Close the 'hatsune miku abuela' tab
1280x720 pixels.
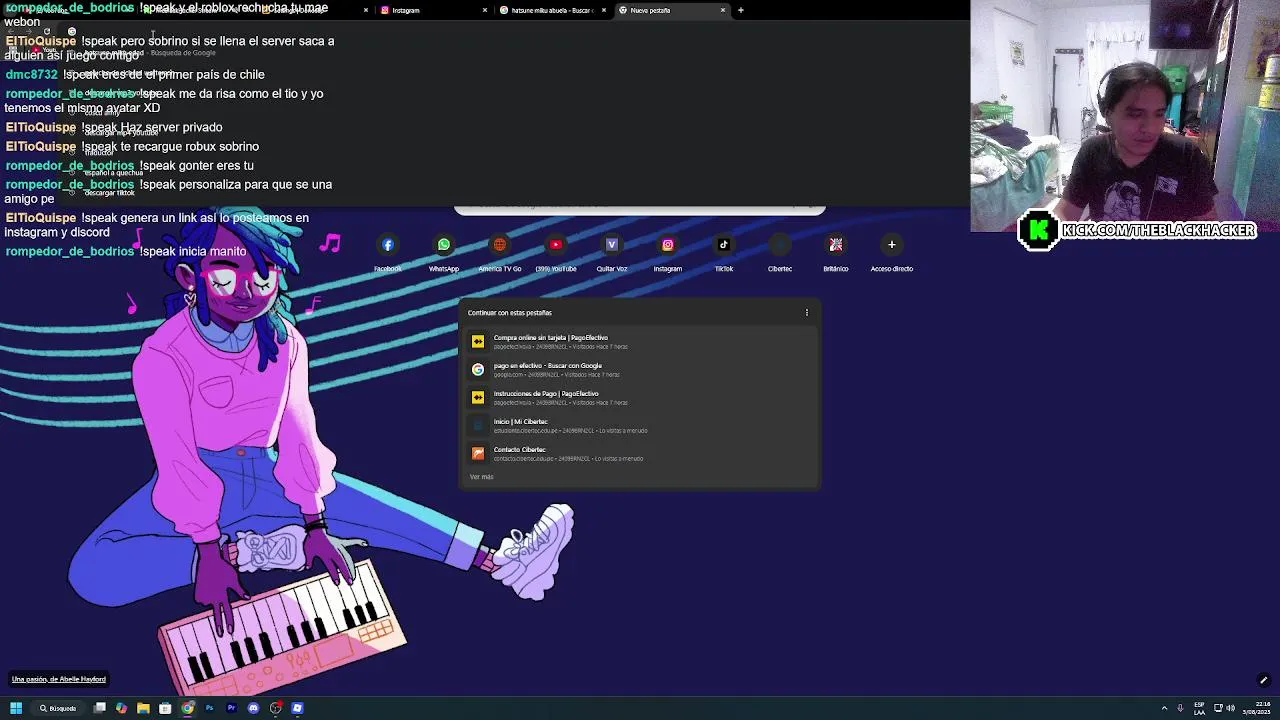pos(604,10)
